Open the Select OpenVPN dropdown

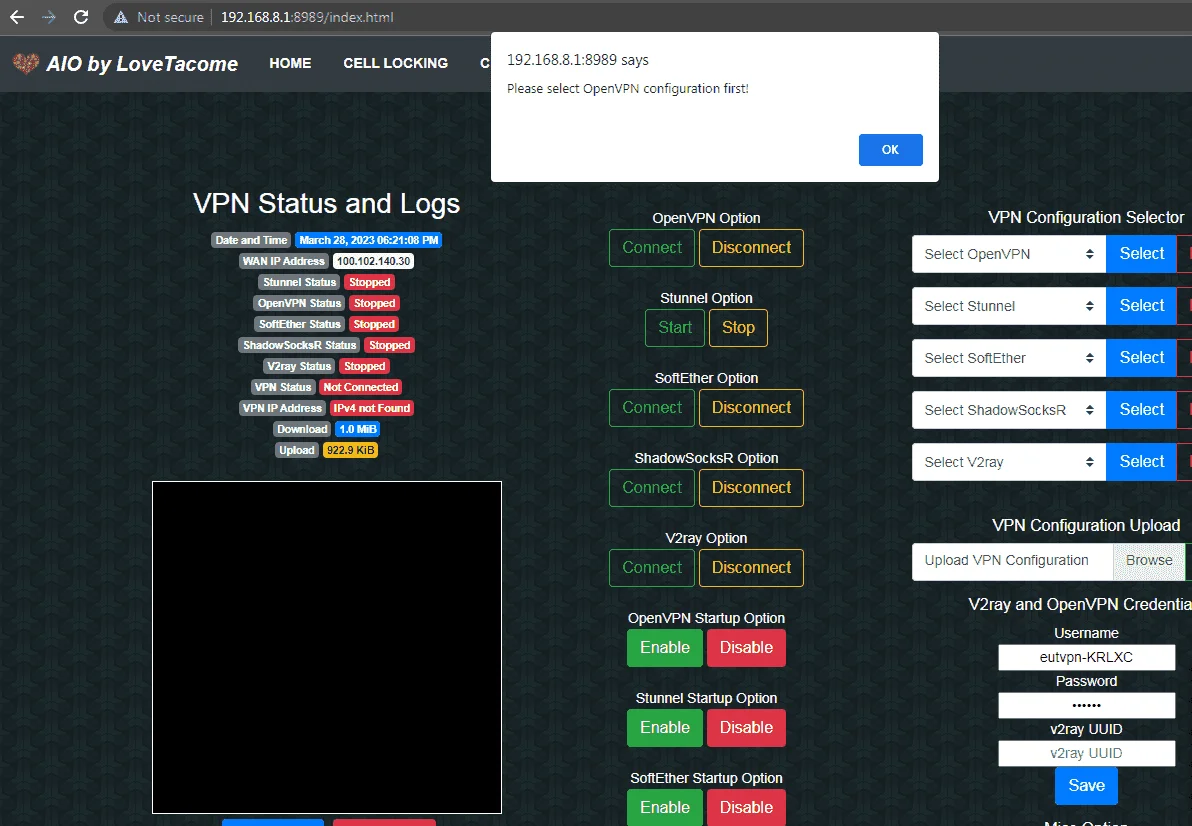[x=1009, y=254]
